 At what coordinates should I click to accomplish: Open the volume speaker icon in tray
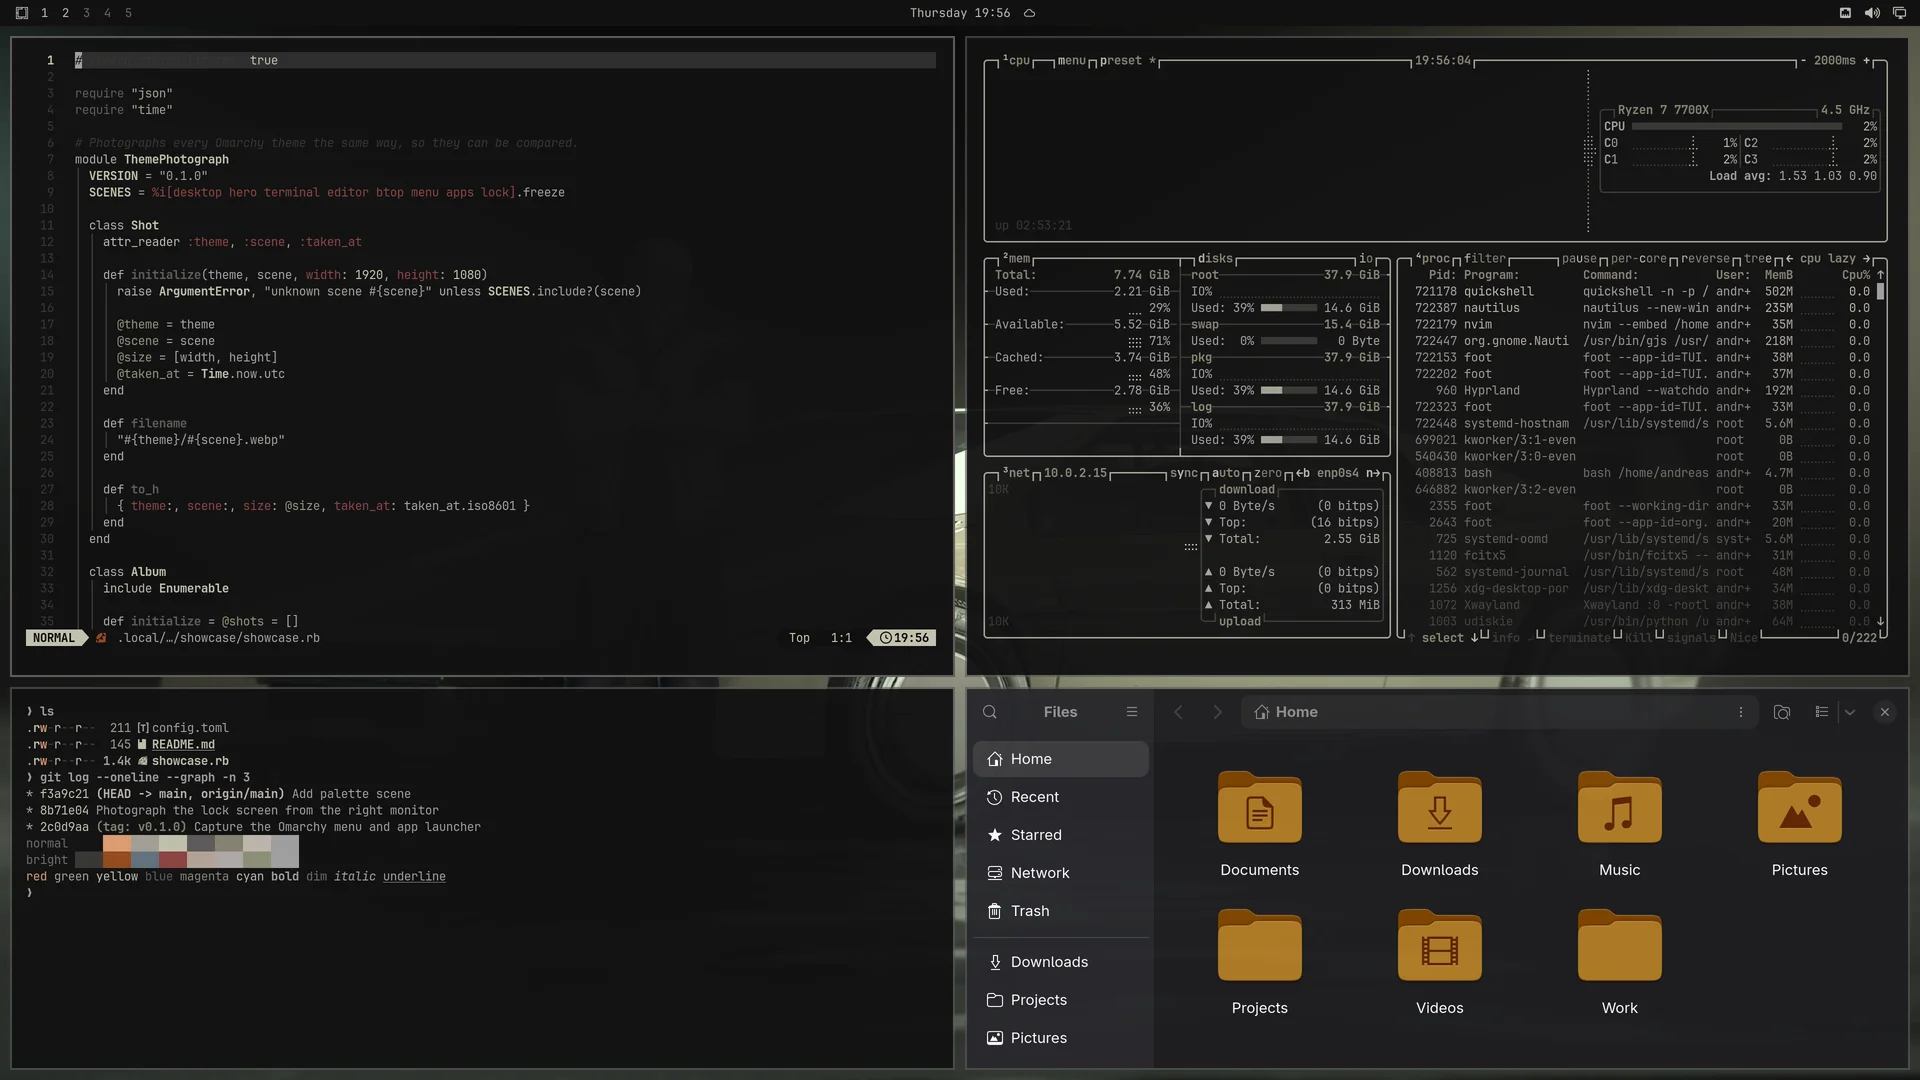pos(1872,13)
